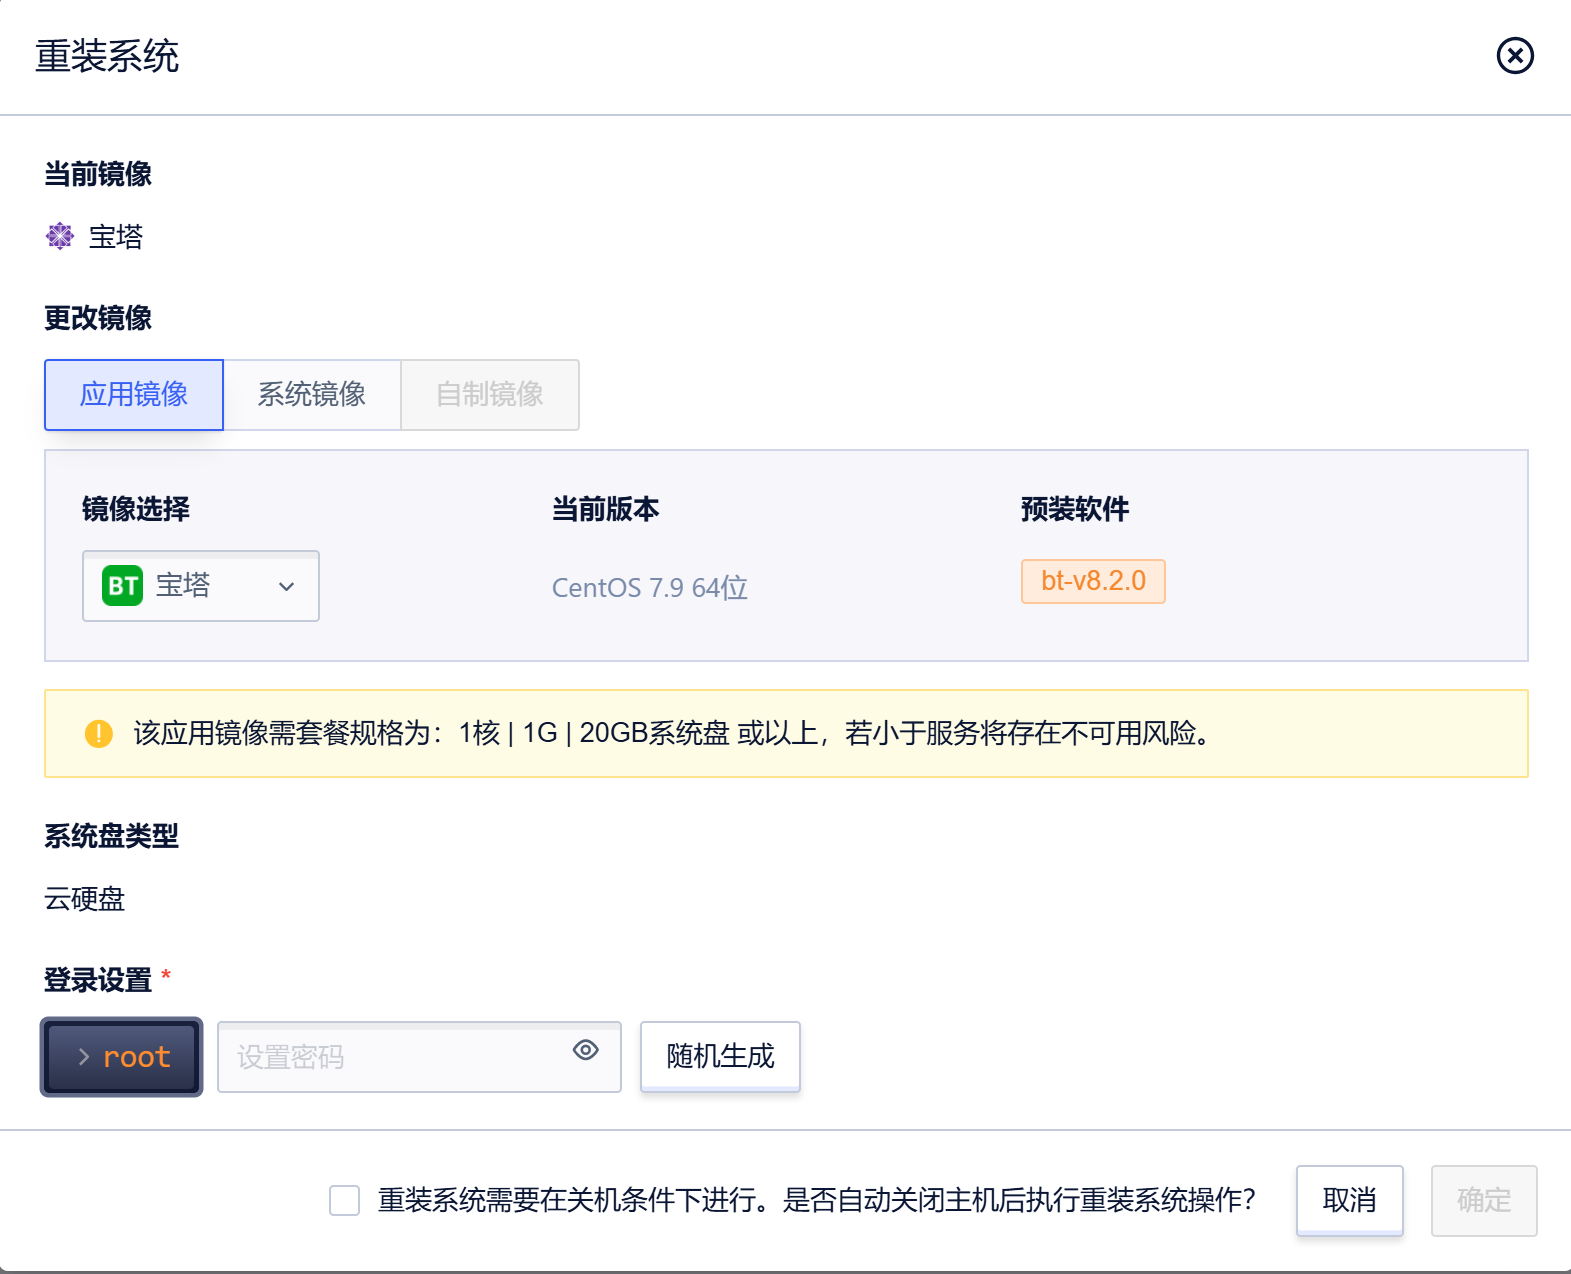Click the purple 宝塔 current image icon
Screen dimensions: 1571x1274
click(x=60, y=236)
